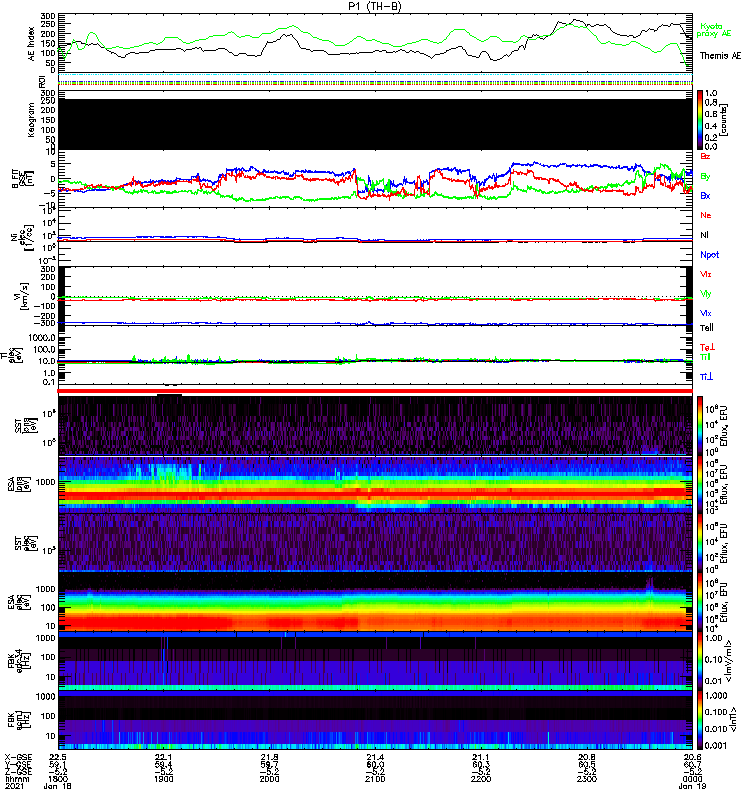Screen dimensions: 750x800
Task: Click the Y-GSE value 59.4
Action: (x=163, y=764)
